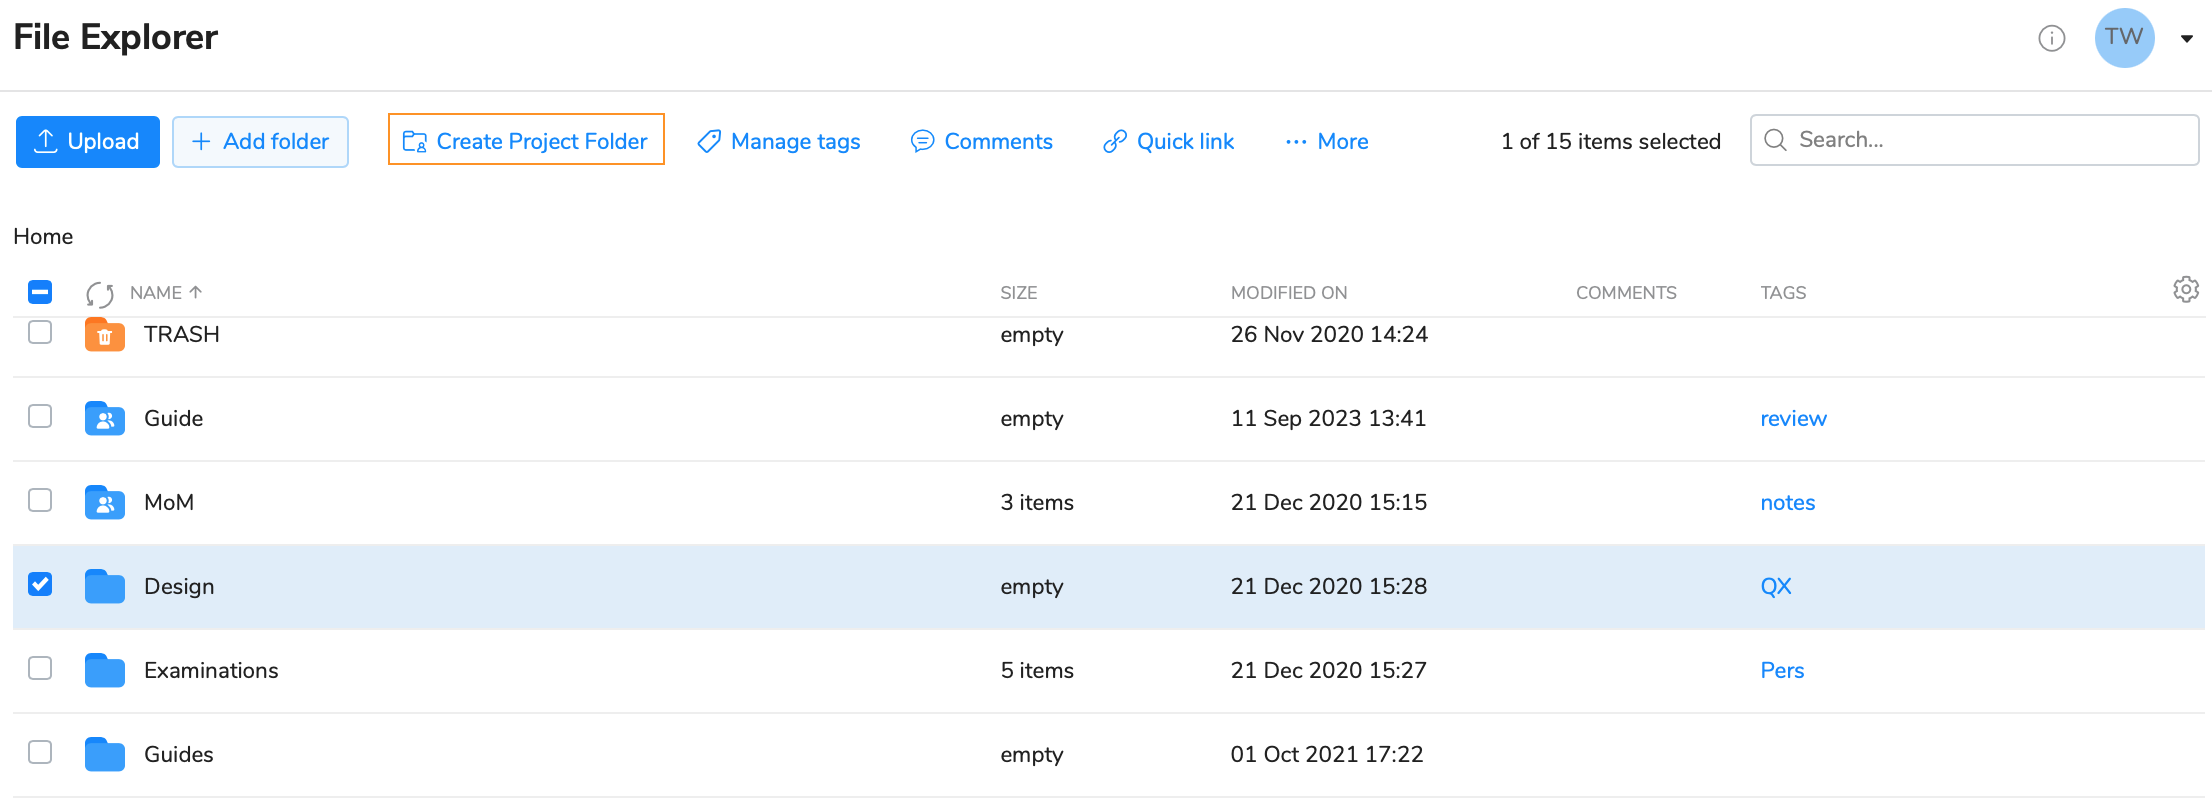Screen dimensions: 2212x801
Task: Click Create Project Folder
Action: coord(526,140)
